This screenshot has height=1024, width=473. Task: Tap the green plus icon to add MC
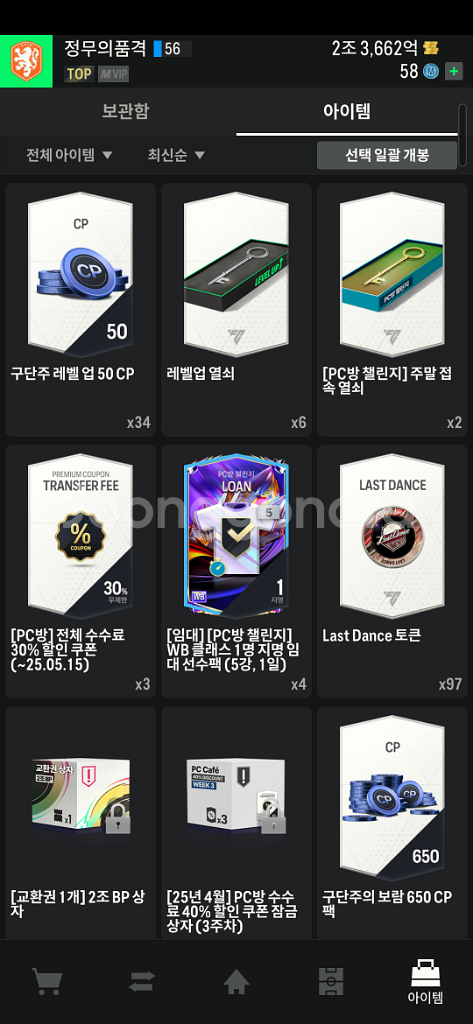pos(454,71)
